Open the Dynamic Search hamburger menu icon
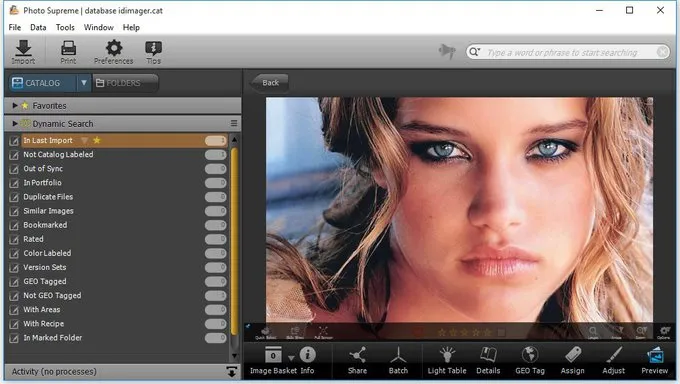 (x=234, y=124)
